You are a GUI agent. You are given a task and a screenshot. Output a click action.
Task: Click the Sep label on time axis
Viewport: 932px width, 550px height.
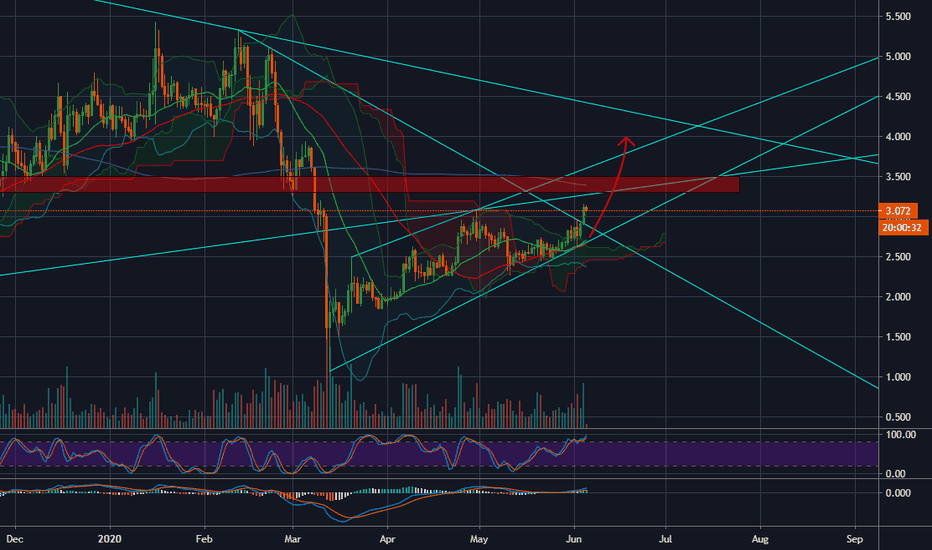click(854, 539)
